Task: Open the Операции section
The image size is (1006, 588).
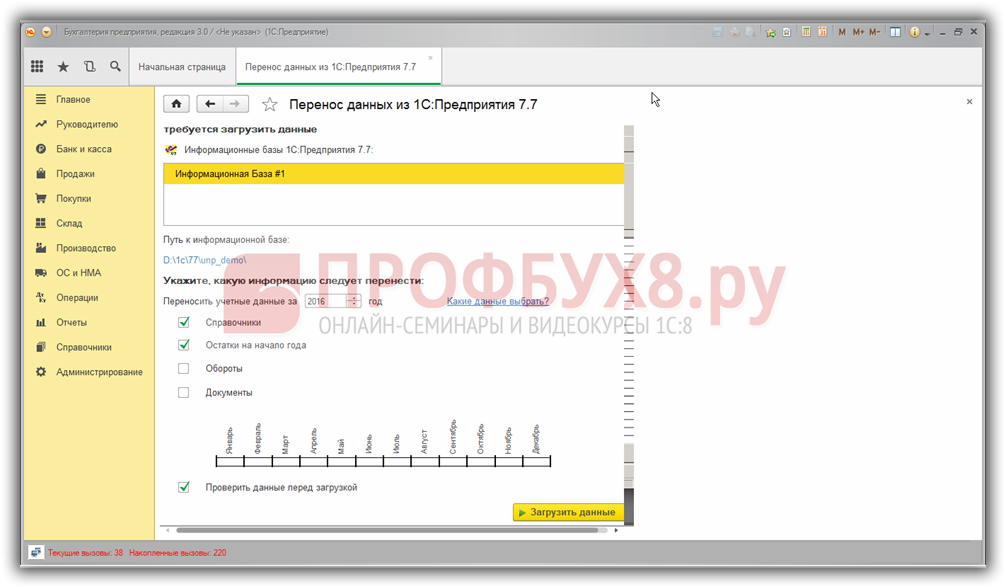Action: coord(77,298)
